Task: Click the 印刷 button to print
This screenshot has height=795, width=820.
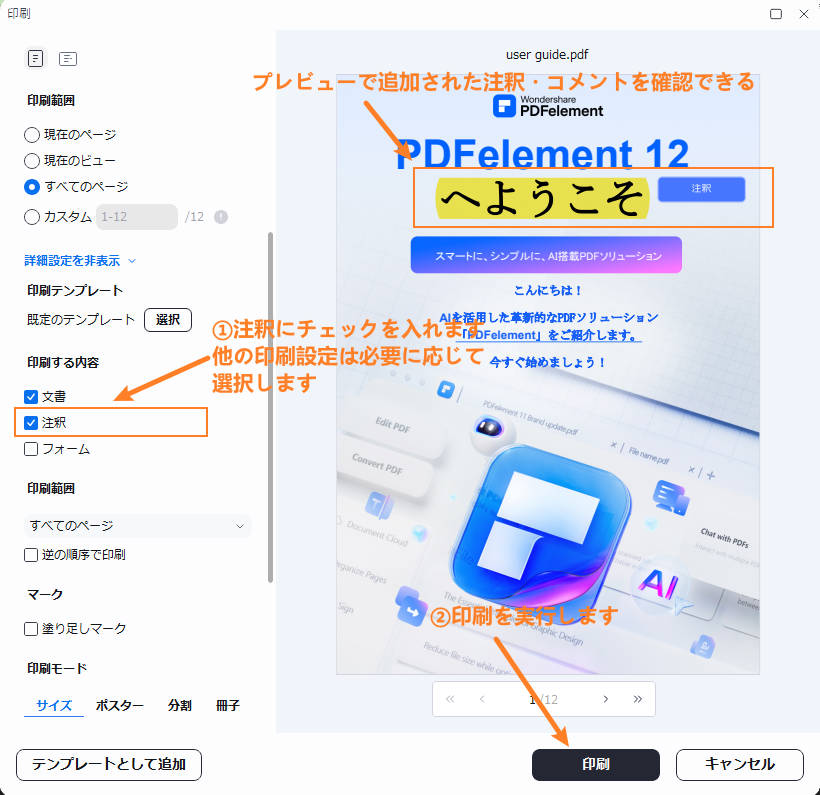Action: 595,764
